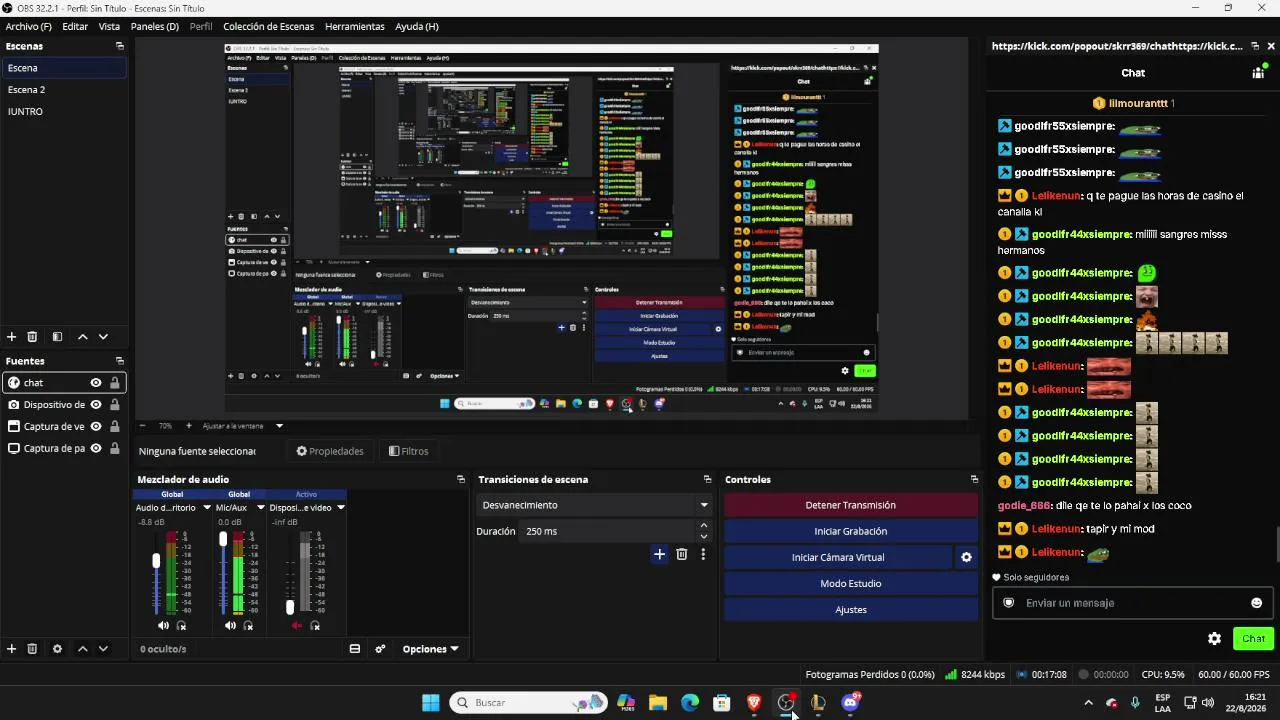Open the preview zoom scaling dropdown
This screenshot has height=720, width=1280.
(x=280, y=426)
